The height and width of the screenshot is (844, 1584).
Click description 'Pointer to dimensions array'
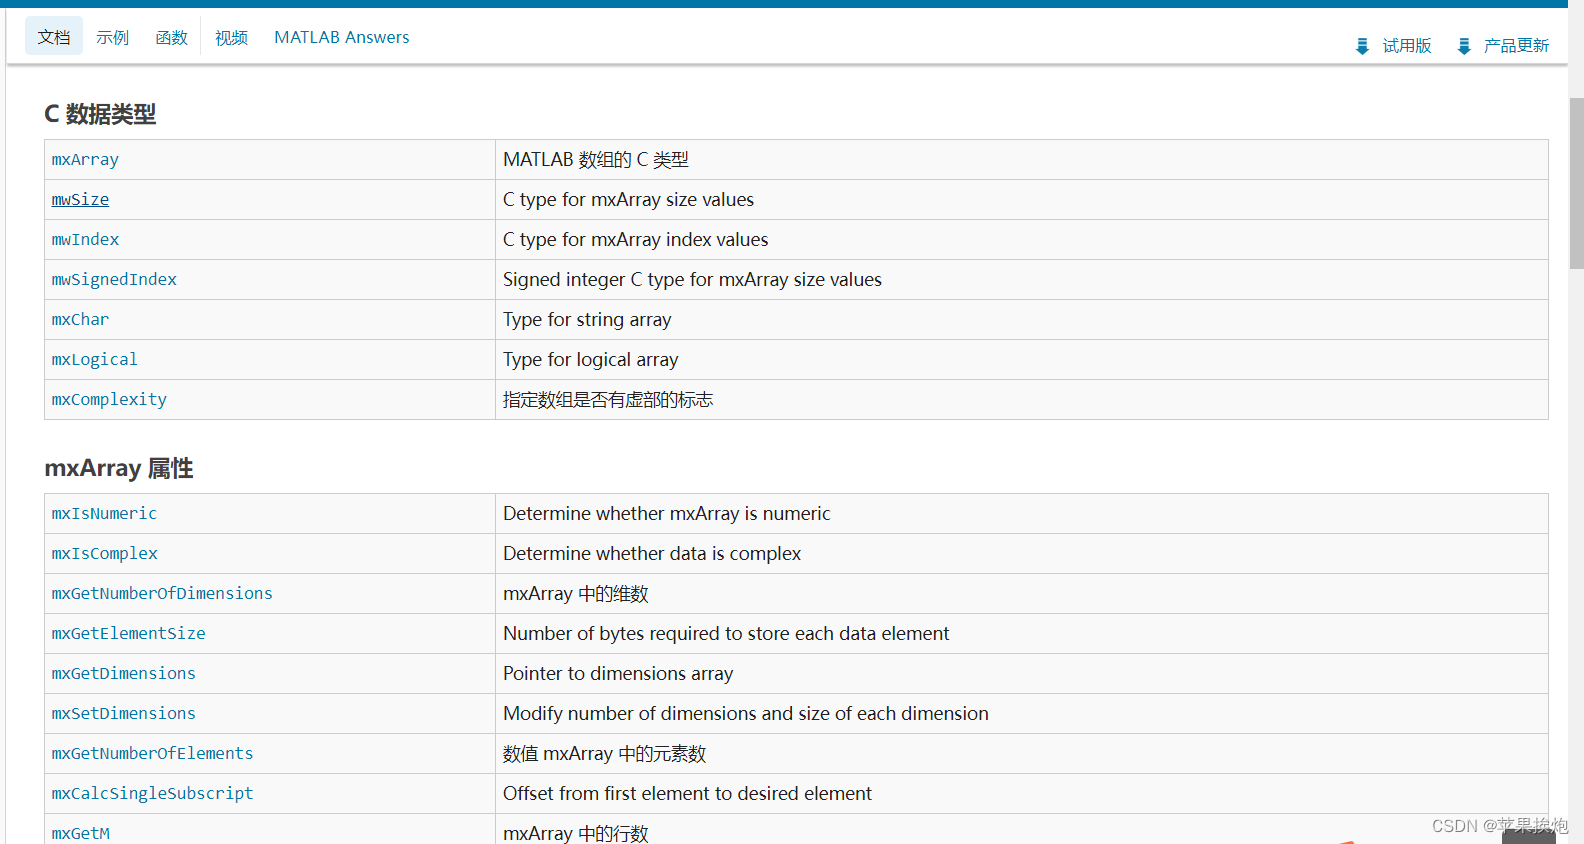[x=618, y=674]
